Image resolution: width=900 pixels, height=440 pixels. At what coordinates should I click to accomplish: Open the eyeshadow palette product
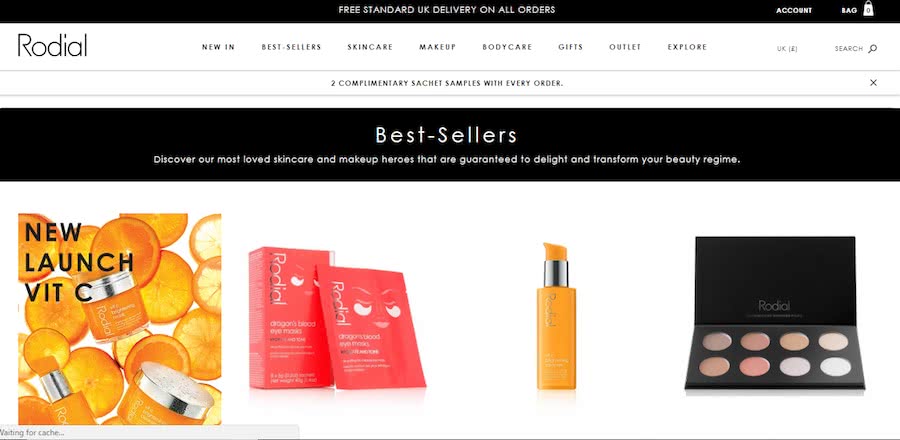775,313
